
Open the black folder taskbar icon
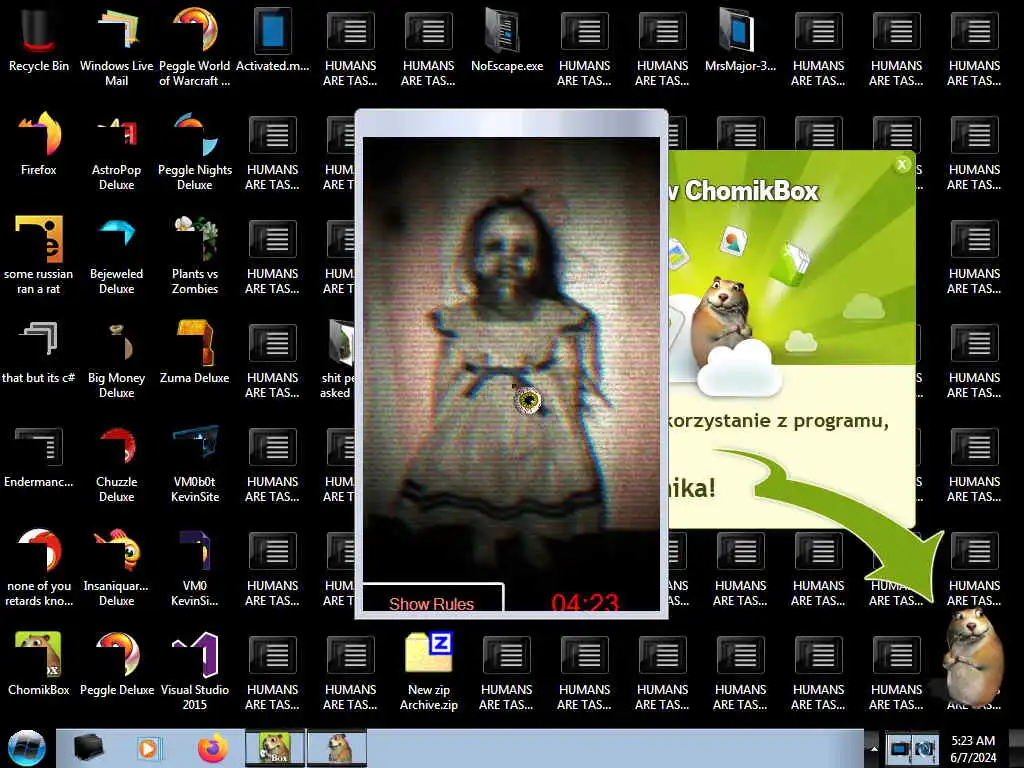(x=88, y=748)
